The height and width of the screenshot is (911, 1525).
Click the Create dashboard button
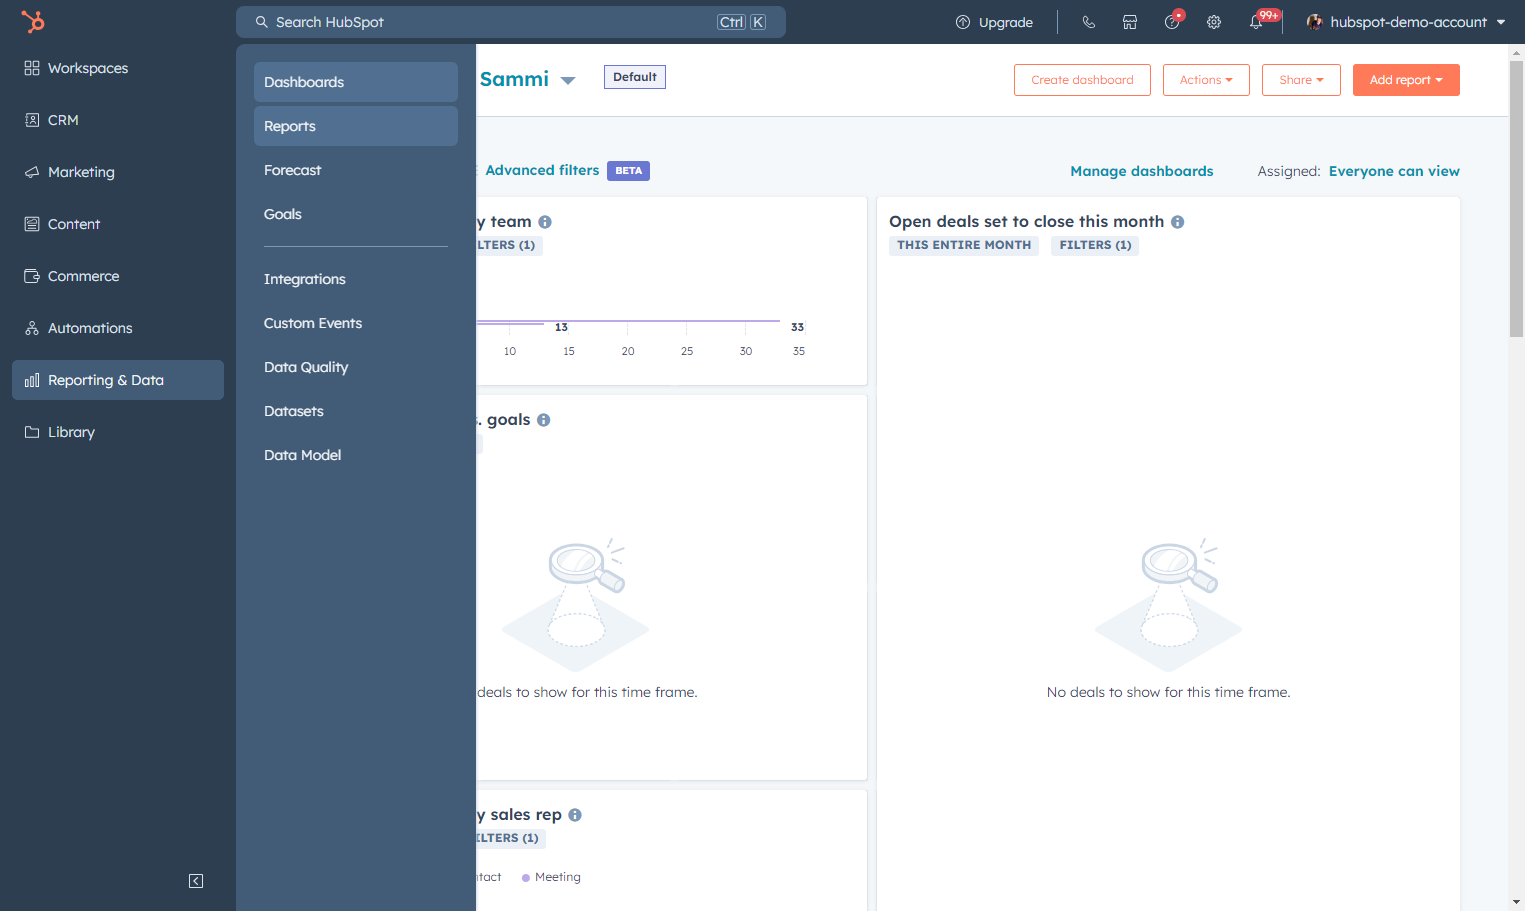pos(1082,80)
